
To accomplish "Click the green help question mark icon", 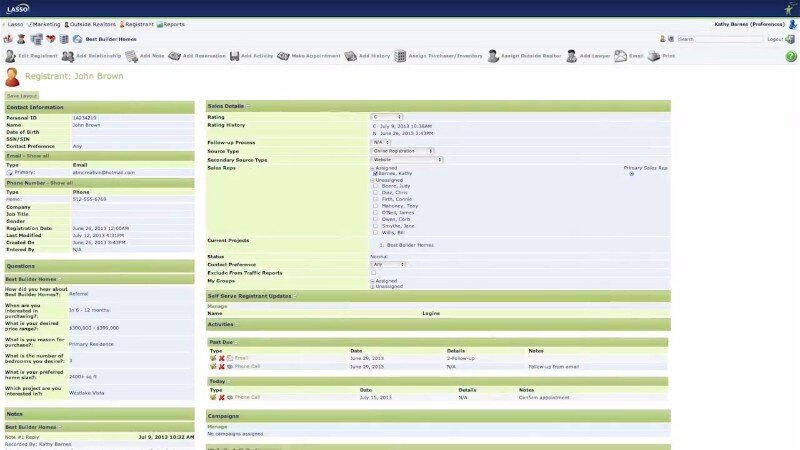I will click(x=791, y=56).
